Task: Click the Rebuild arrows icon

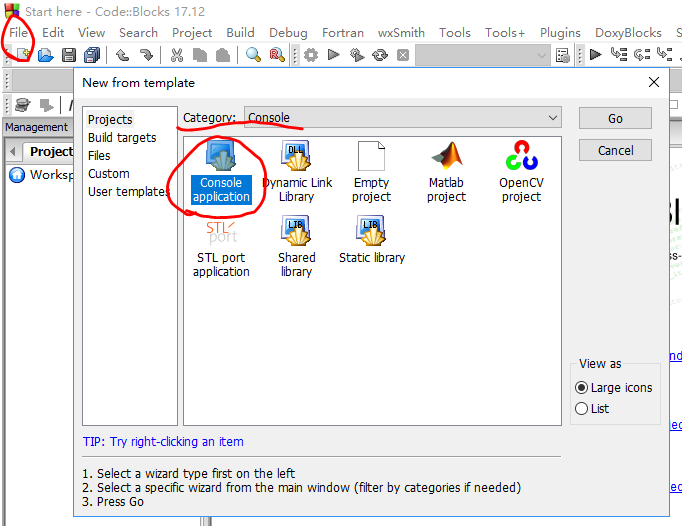Action: tap(380, 55)
